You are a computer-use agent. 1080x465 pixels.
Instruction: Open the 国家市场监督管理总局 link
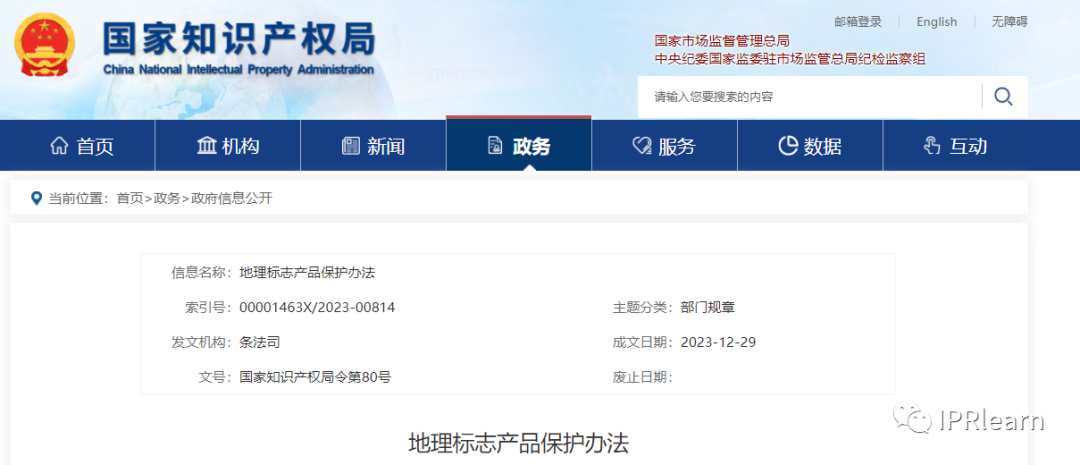722,42
